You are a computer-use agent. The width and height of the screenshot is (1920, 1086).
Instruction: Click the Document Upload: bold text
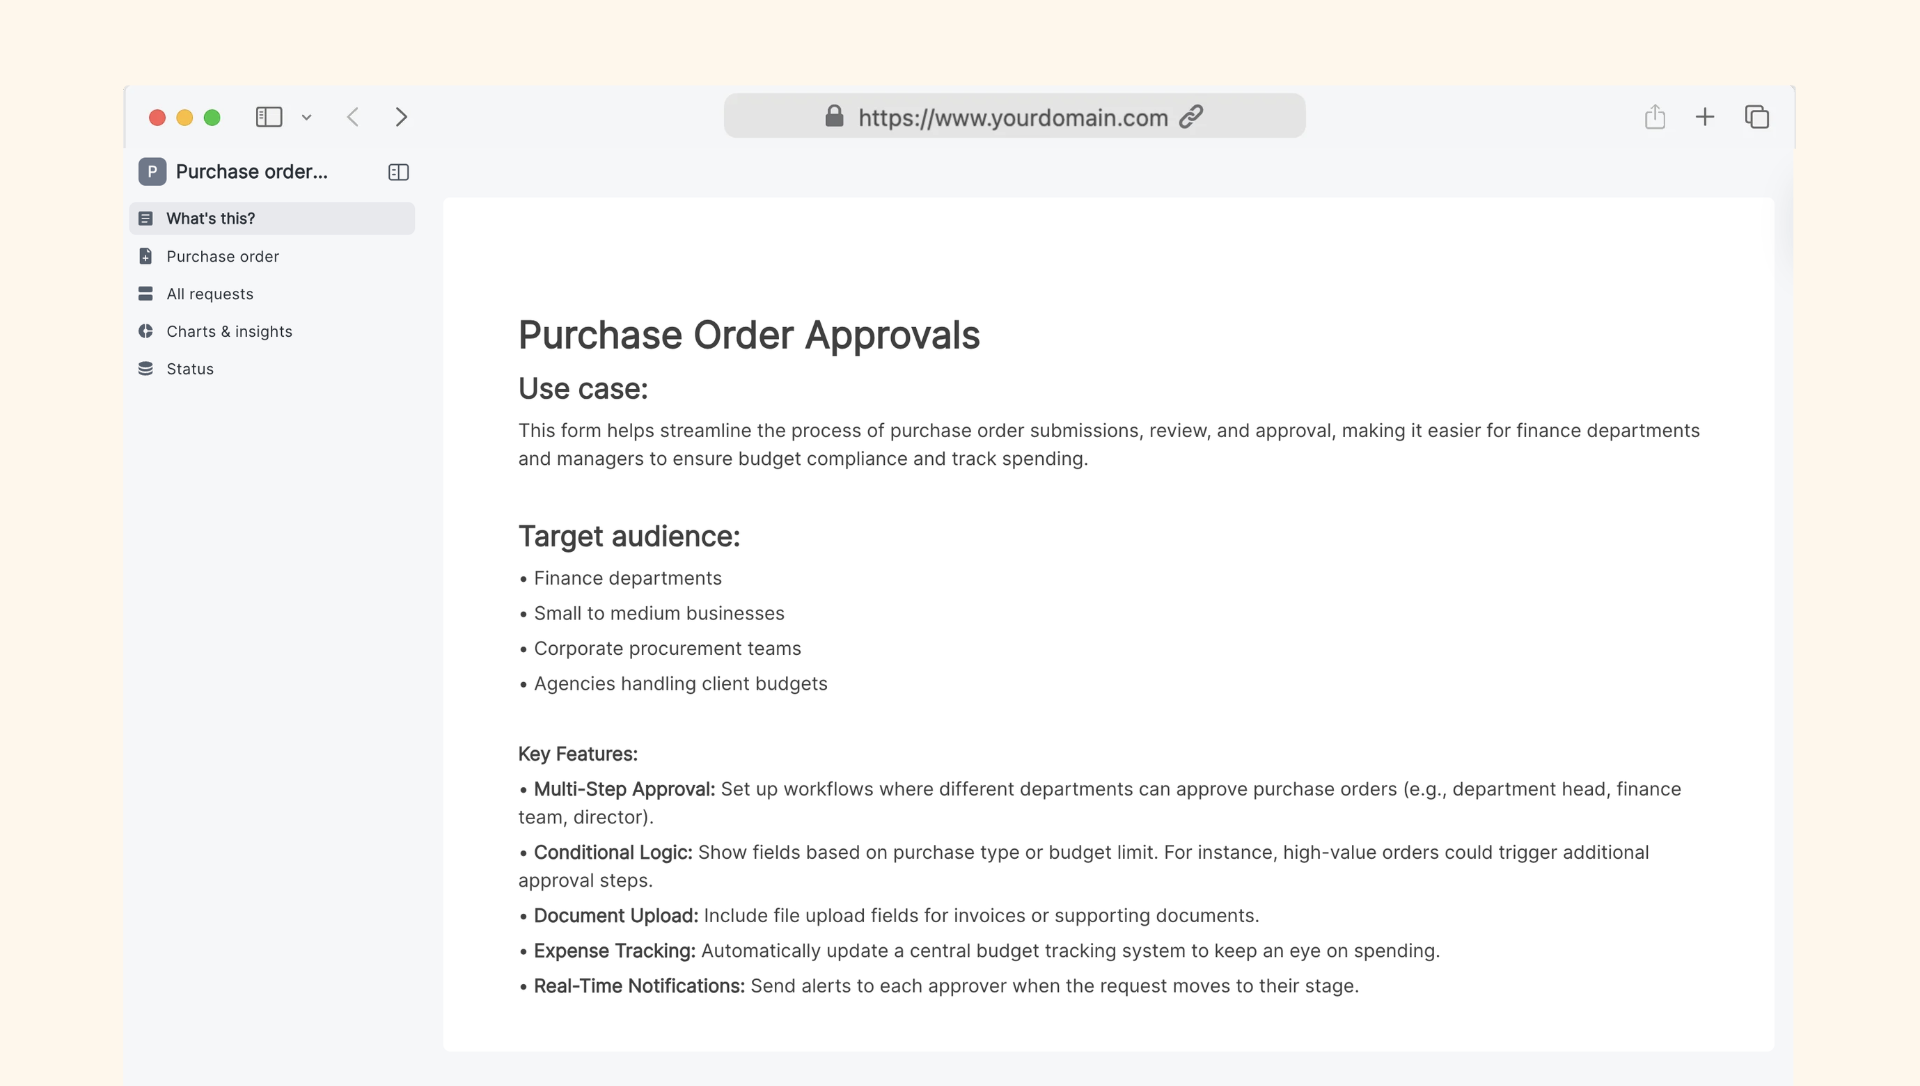[x=616, y=916]
